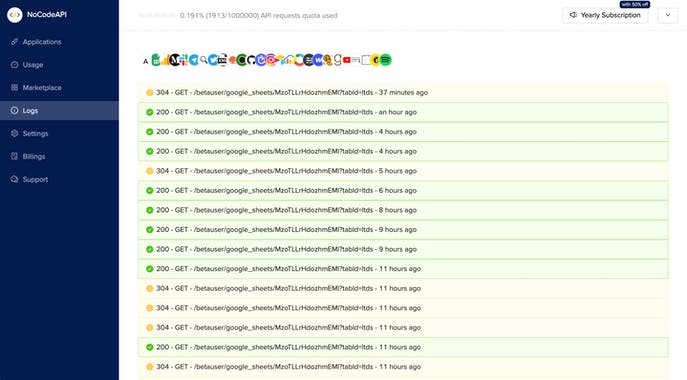Open the Usage page
The width and height of the screenshot is (687, 380).
[x=59, y=64]
